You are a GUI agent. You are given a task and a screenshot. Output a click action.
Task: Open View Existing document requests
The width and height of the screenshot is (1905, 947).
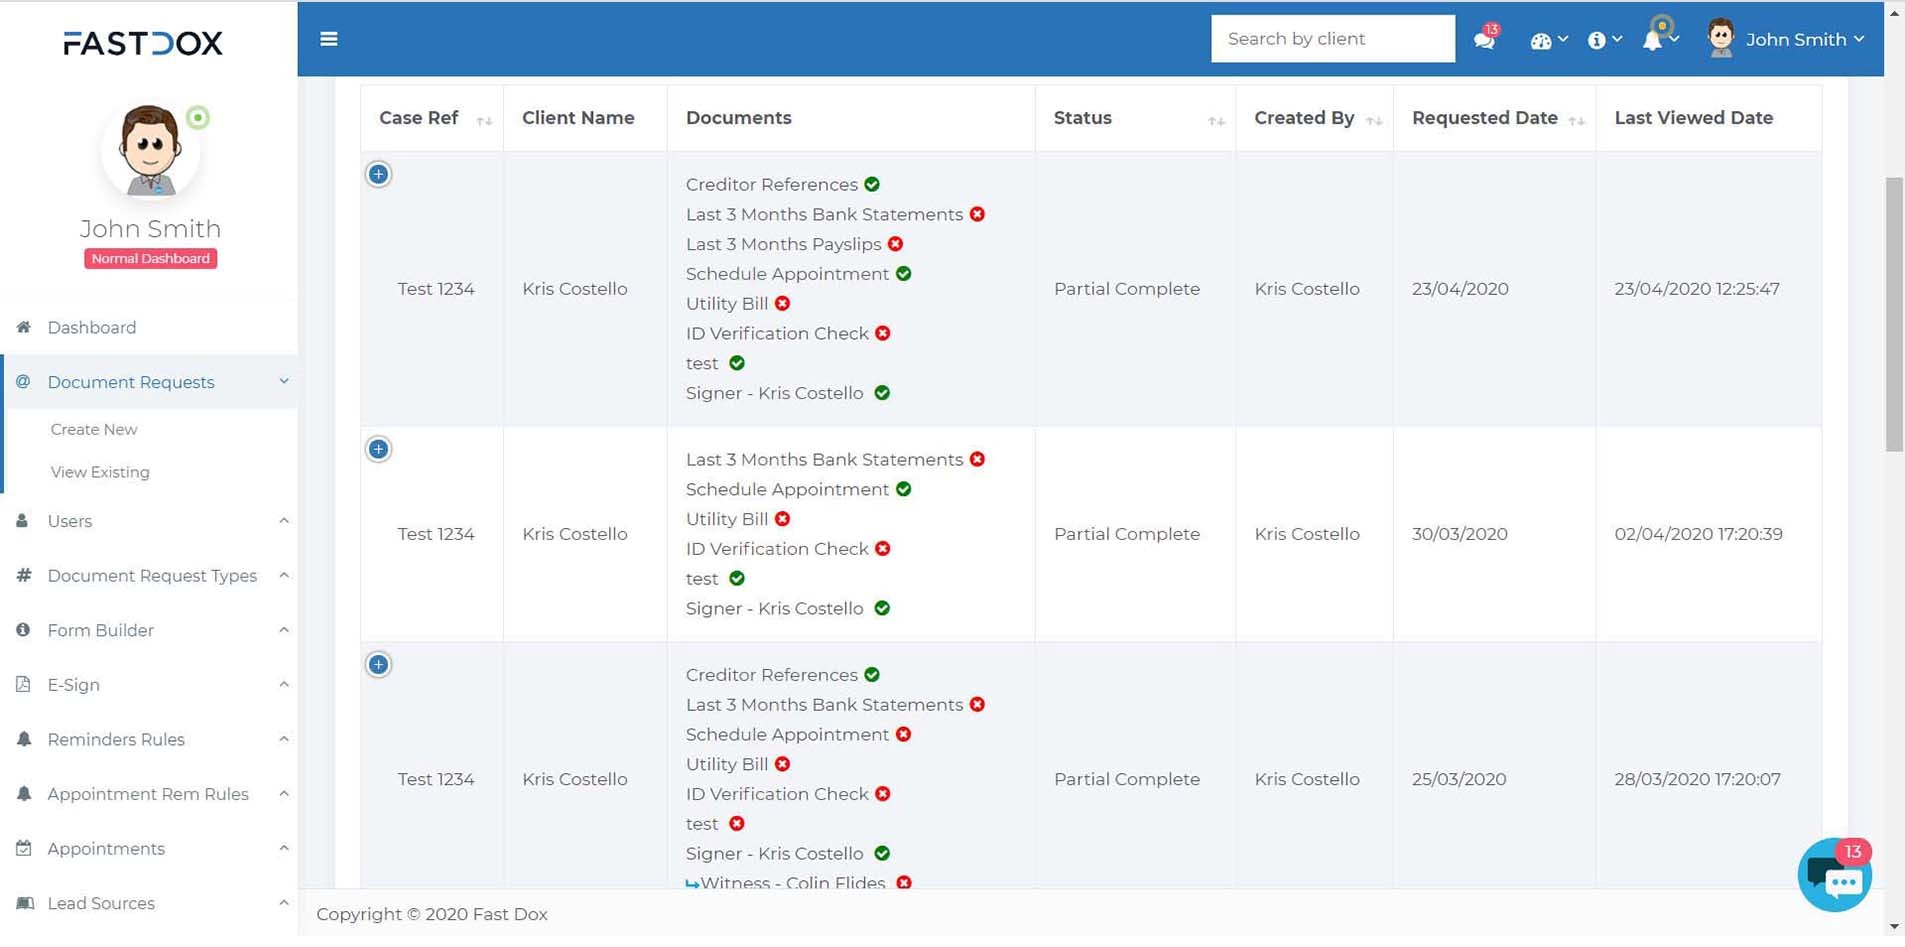100,471
